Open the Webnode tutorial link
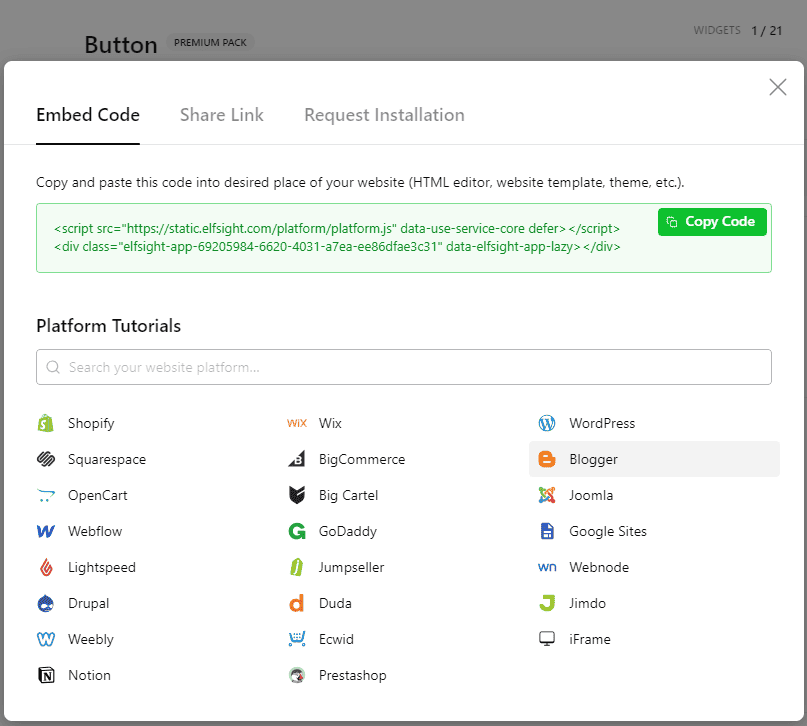807x726 pixels. (599, 567)
